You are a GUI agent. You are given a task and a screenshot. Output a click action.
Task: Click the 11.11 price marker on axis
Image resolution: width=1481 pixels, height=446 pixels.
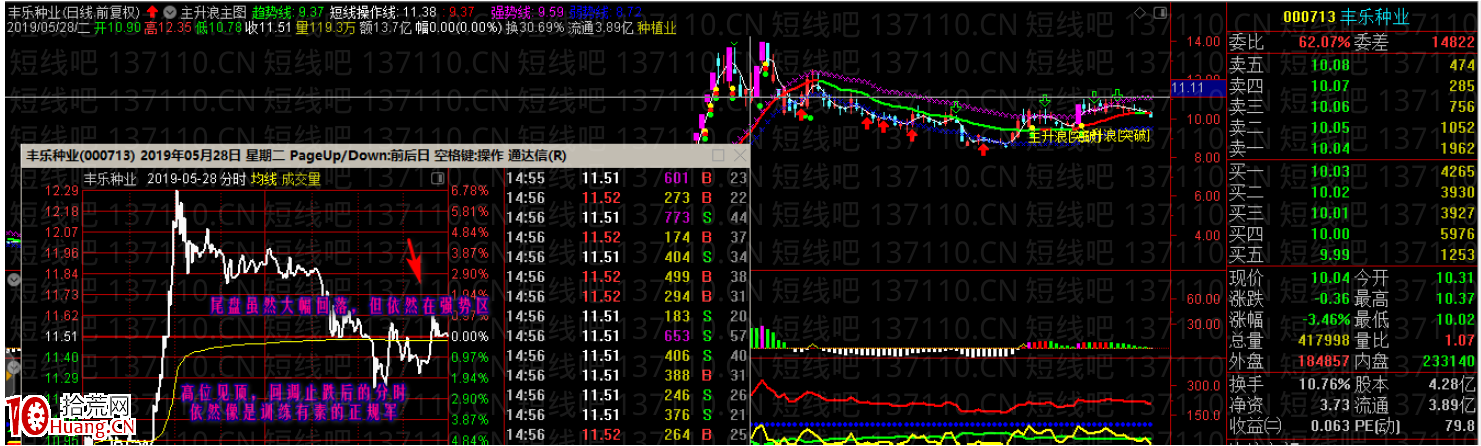point(1192,87)
